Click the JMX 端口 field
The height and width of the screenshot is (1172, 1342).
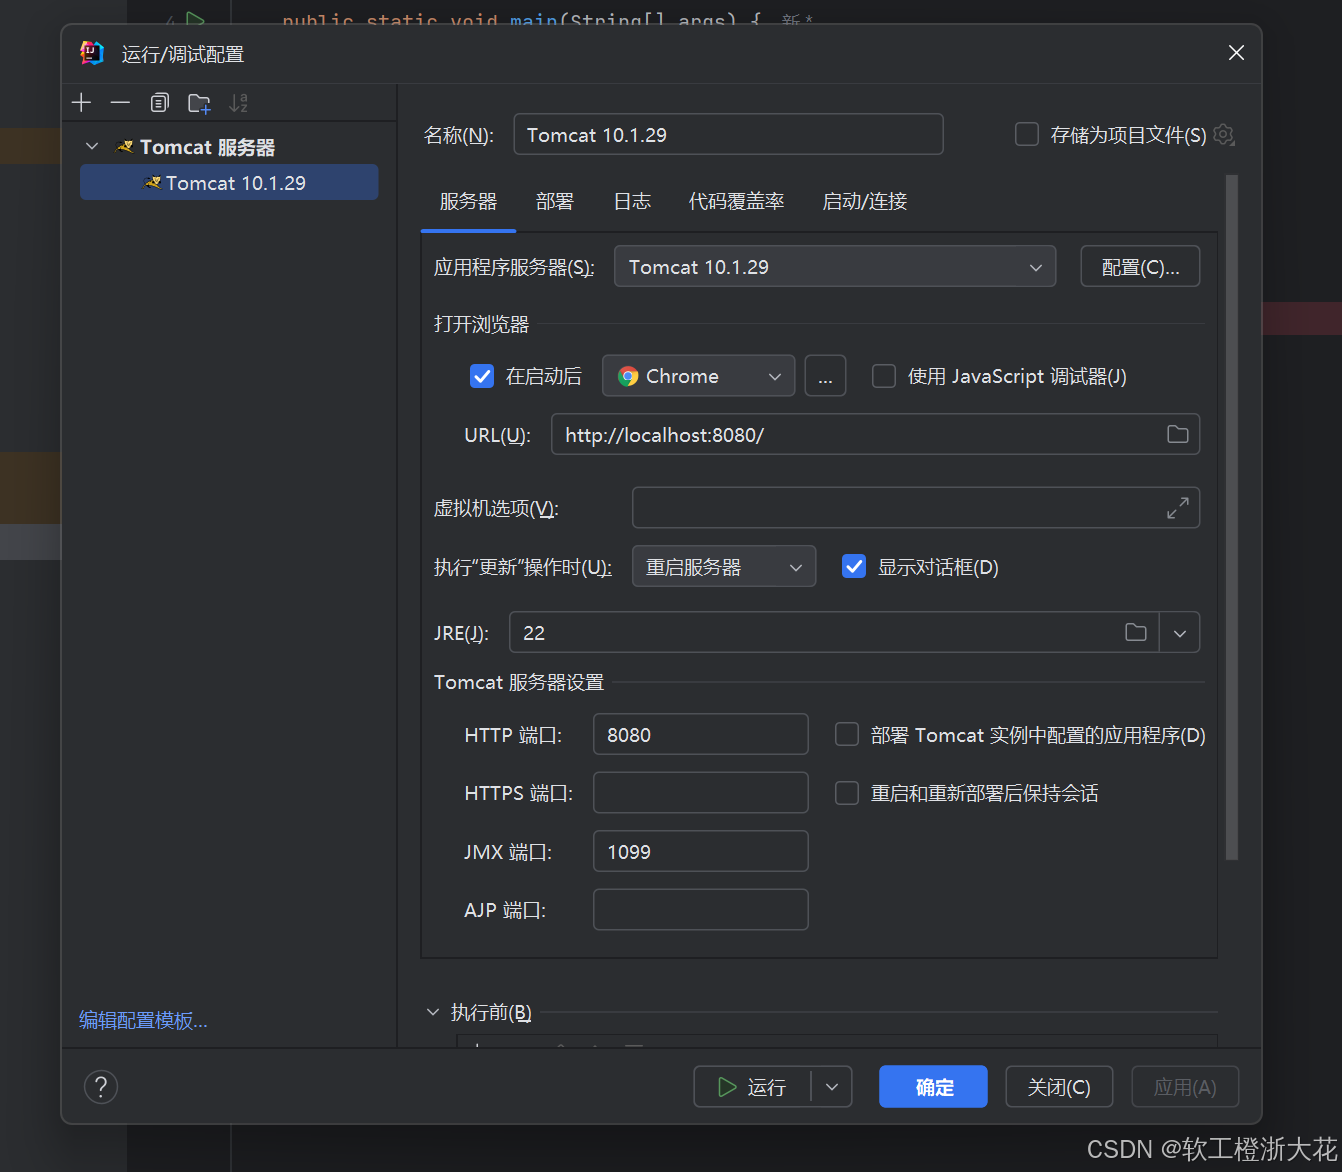coord(701,852)
